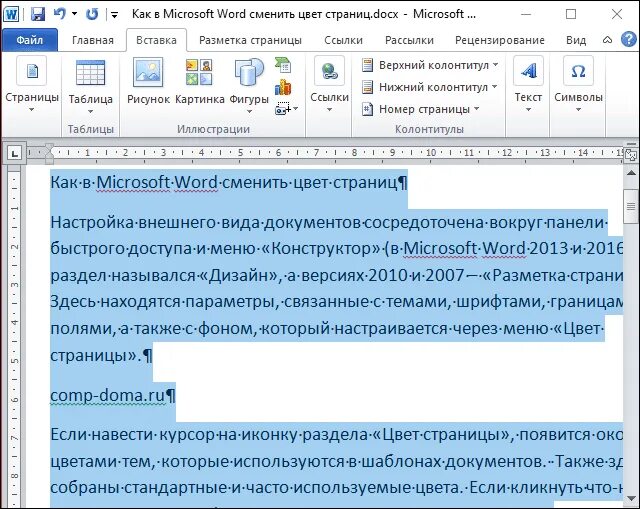
Task: Undo the last action
Action: coord(60,14)
